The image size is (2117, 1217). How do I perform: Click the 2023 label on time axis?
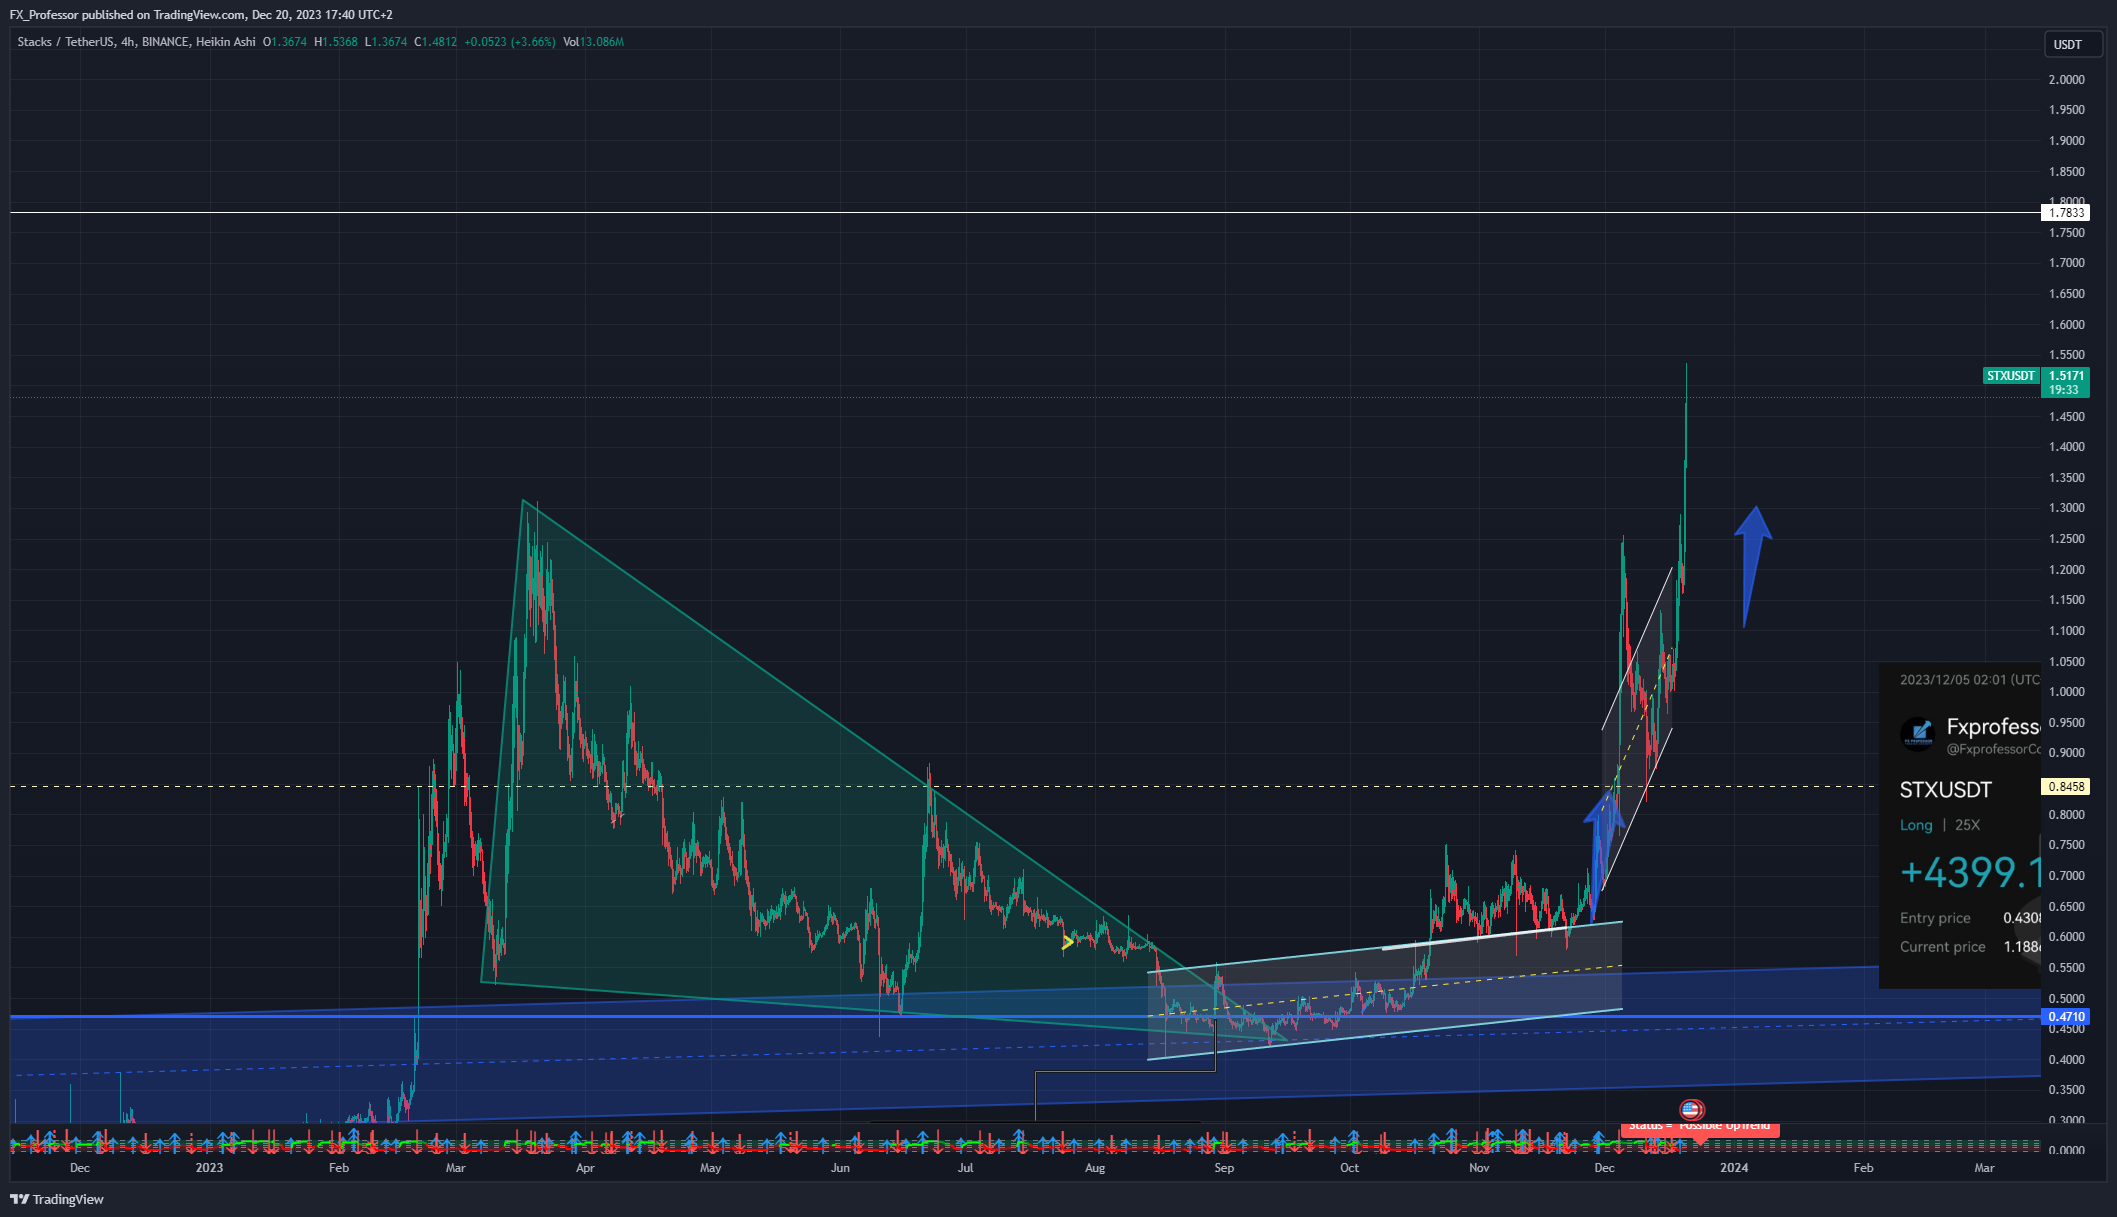coord(209,1168)
